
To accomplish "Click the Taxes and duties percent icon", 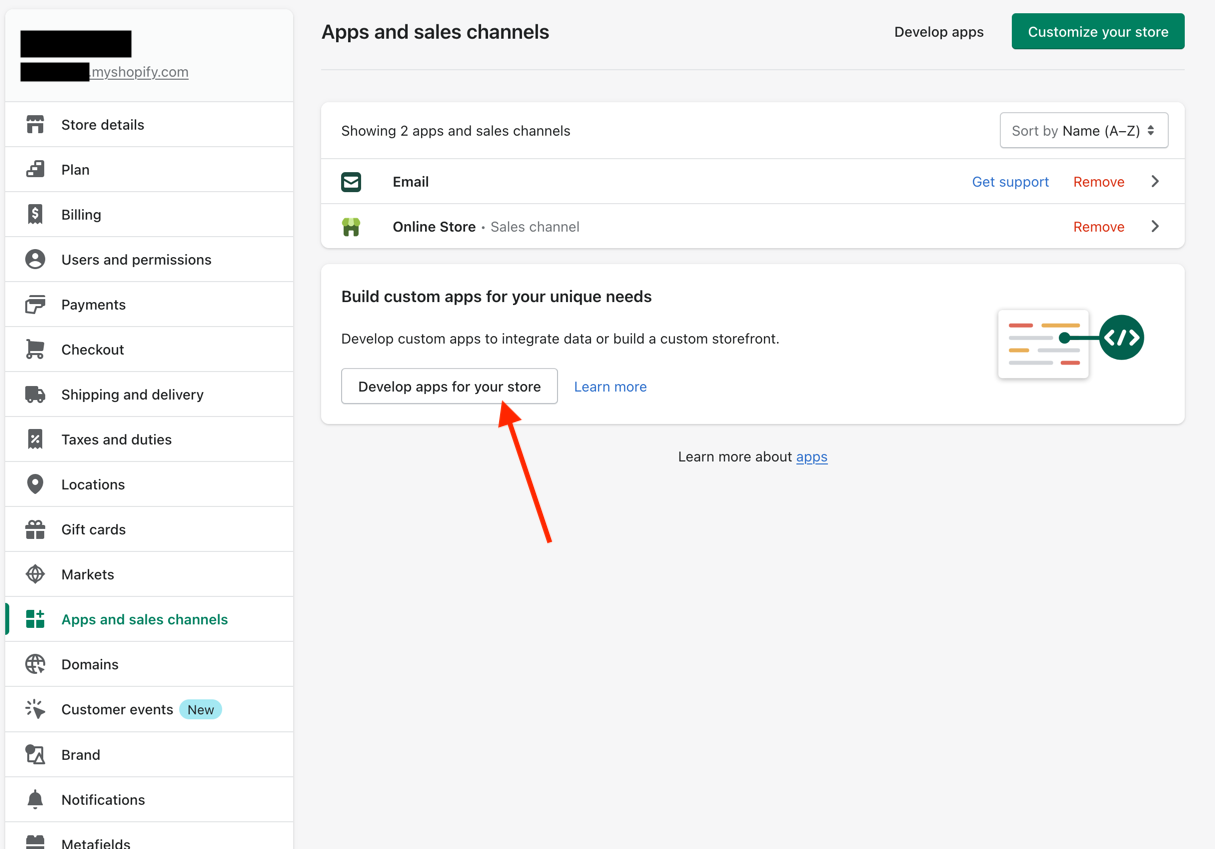I will (35, 440).
